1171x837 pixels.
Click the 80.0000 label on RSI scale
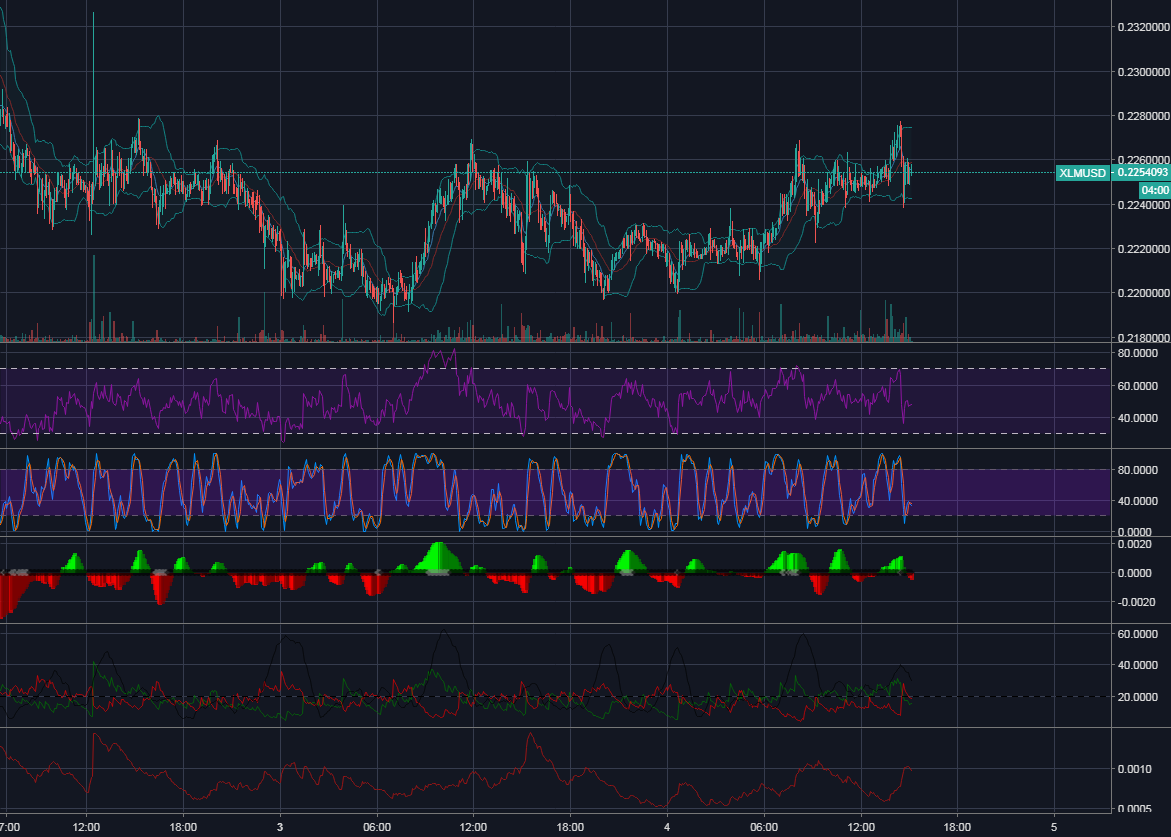[x=1137, y=353]
